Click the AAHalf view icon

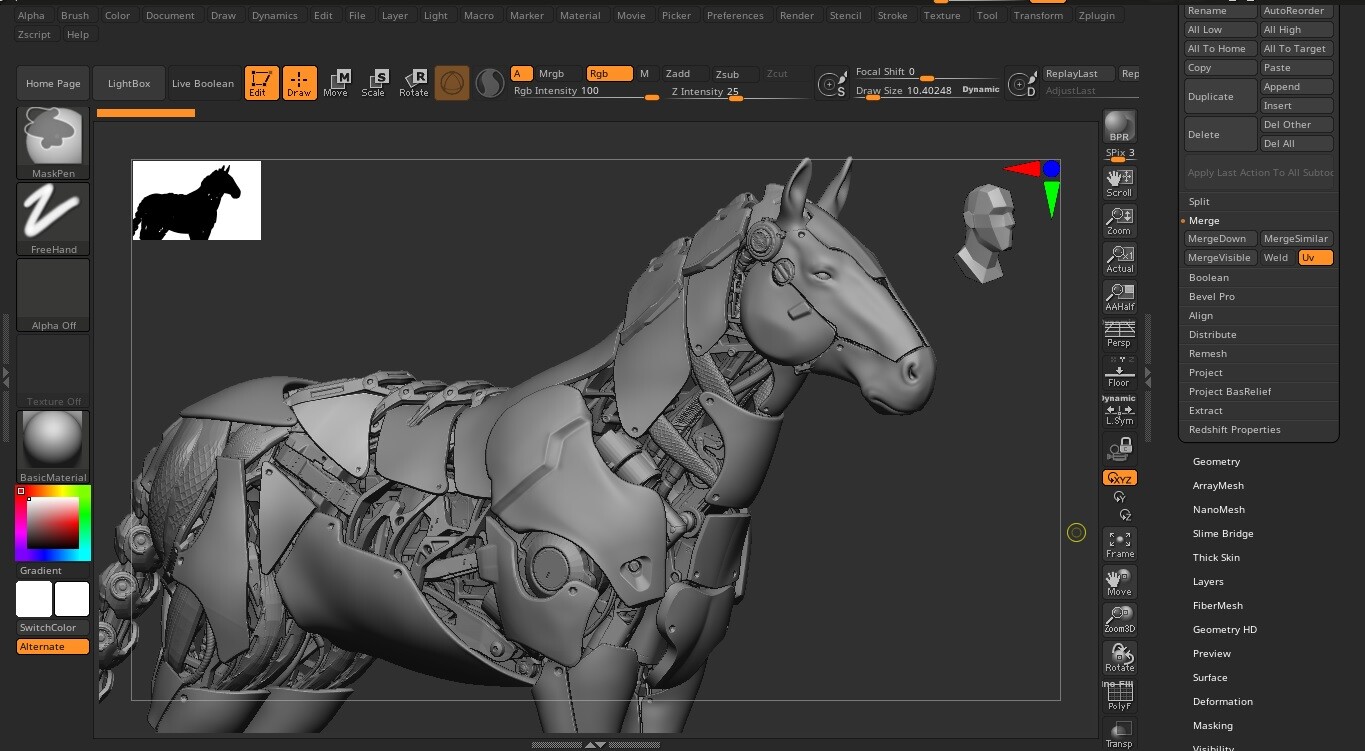pos(1119,297)
